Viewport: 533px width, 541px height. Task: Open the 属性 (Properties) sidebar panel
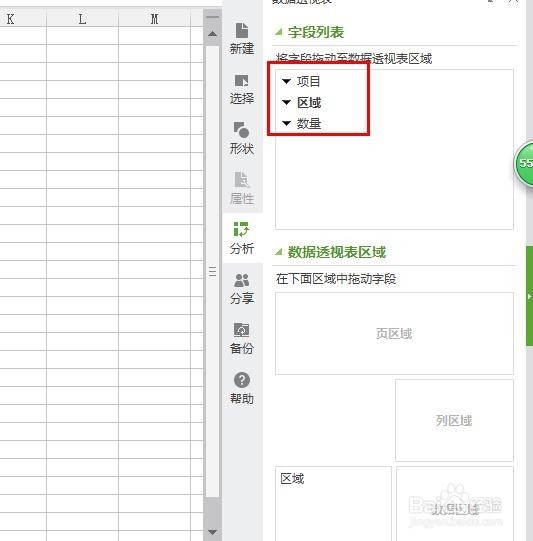point(242,188)
